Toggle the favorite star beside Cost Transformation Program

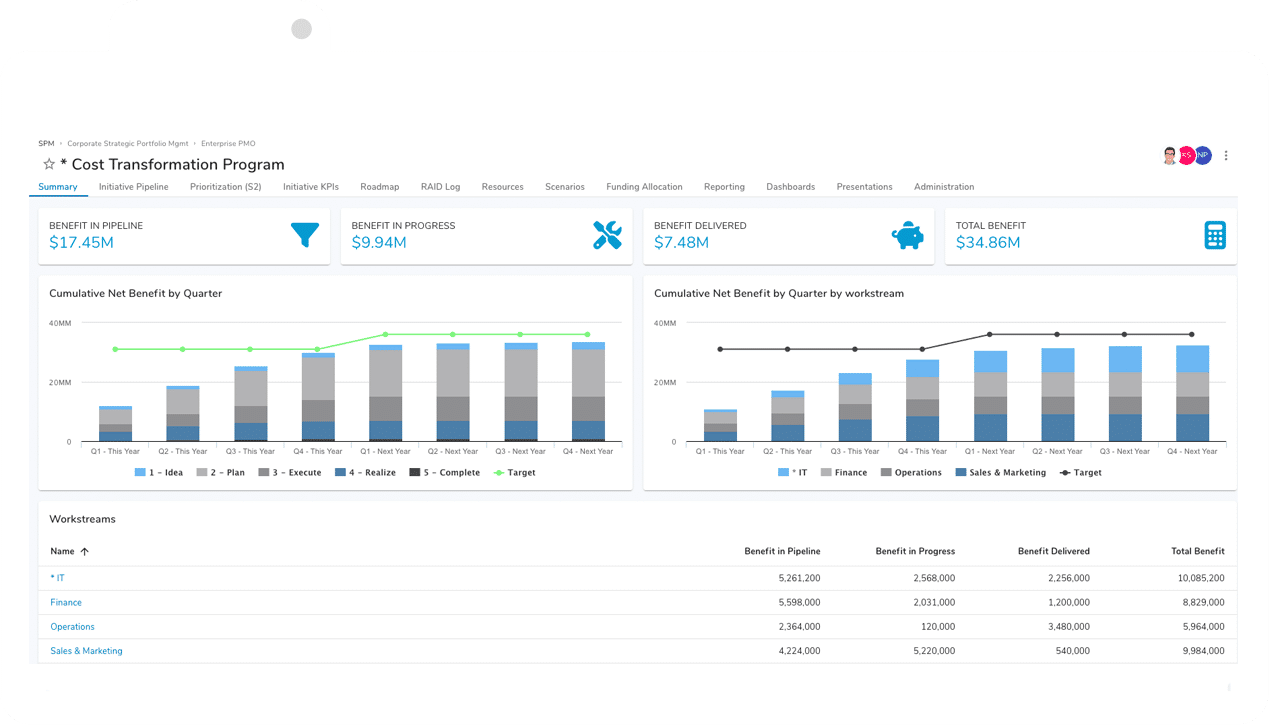click(x=47, y=164)
